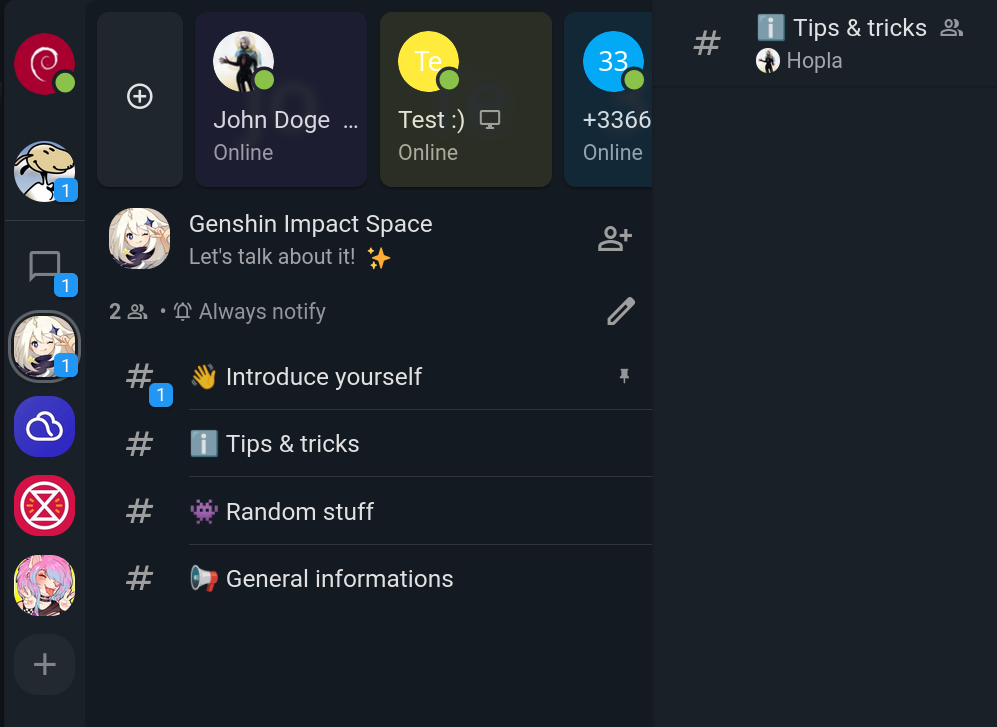
Task: Toggle the Always notify bell setting
Action: [251, 312]
